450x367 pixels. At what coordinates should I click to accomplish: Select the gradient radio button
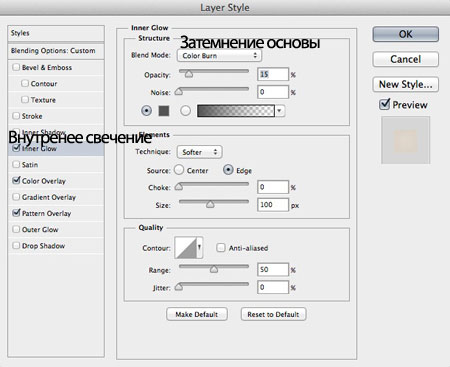click(185, 111)
